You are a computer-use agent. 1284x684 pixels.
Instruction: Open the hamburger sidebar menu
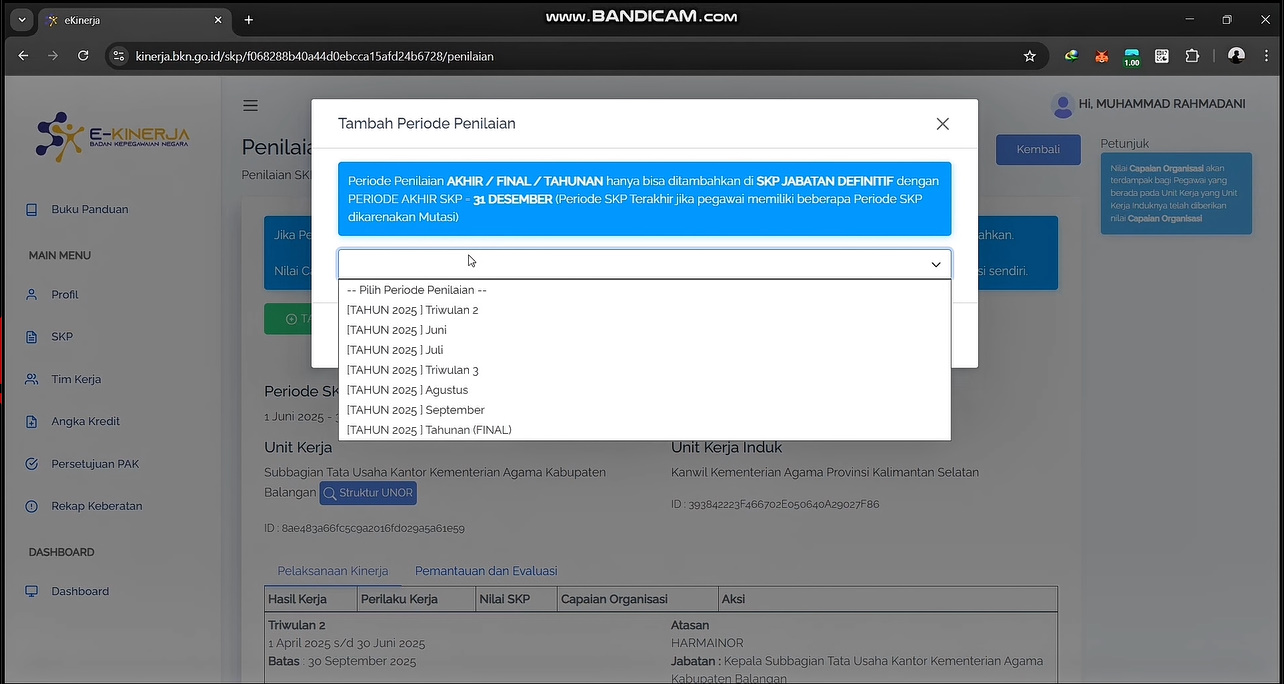251,106
